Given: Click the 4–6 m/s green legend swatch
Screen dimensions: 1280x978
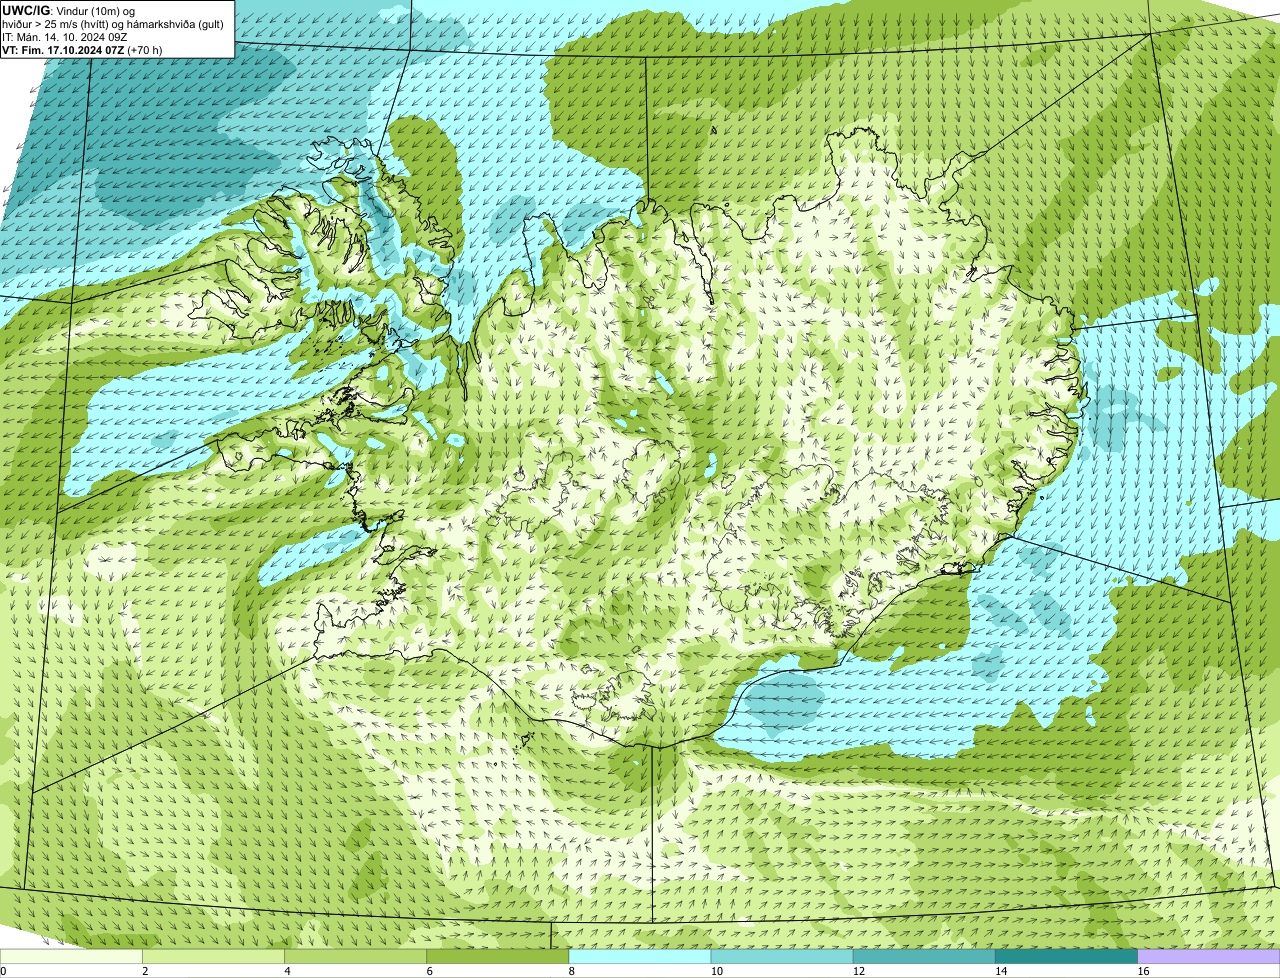Looking at the screenshot, I should (355, 956).
